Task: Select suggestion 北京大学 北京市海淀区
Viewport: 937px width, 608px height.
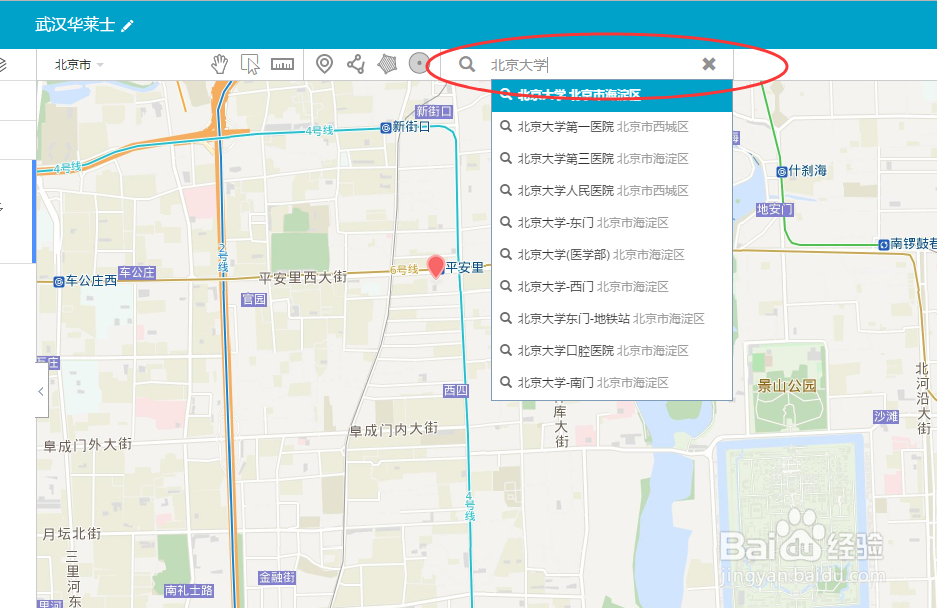Action: point(612,96)
